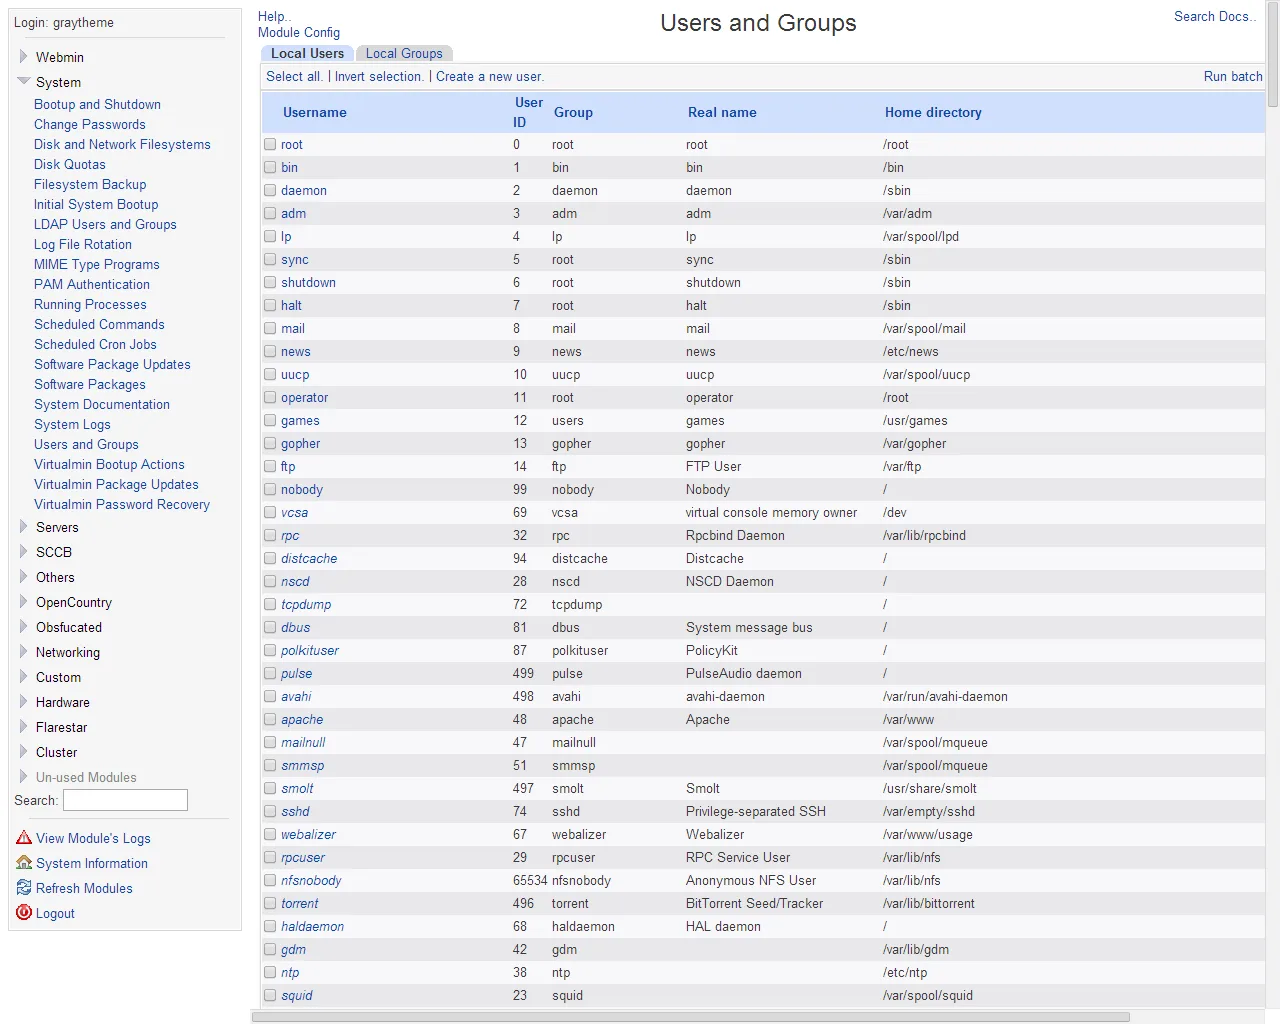Click Run batch
The image size is (1280, 1024).
tap(1232, 76)
